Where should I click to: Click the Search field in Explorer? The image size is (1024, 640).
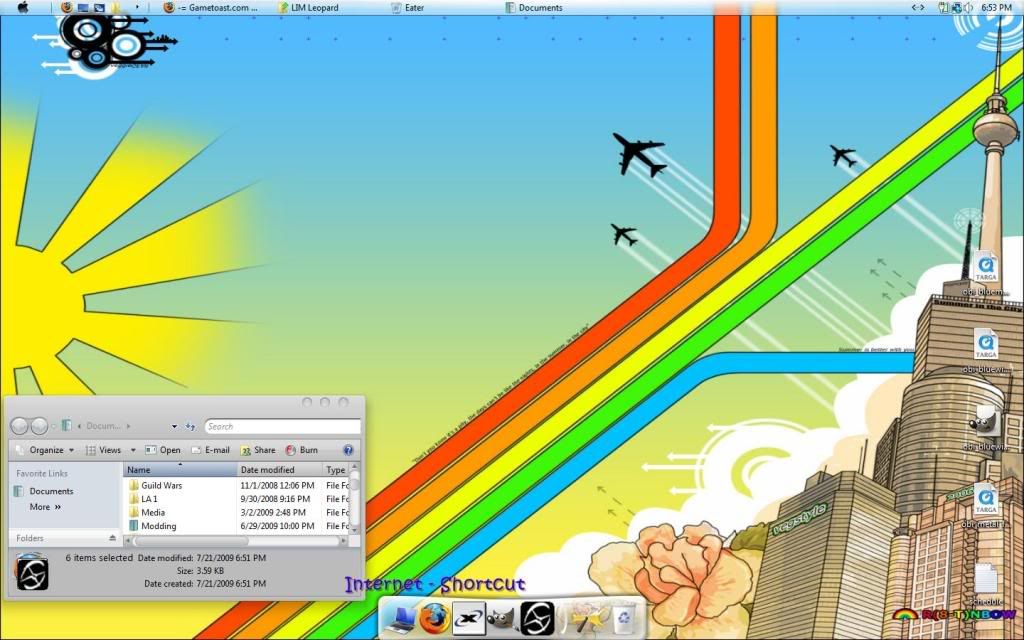[x=282, y=426]
